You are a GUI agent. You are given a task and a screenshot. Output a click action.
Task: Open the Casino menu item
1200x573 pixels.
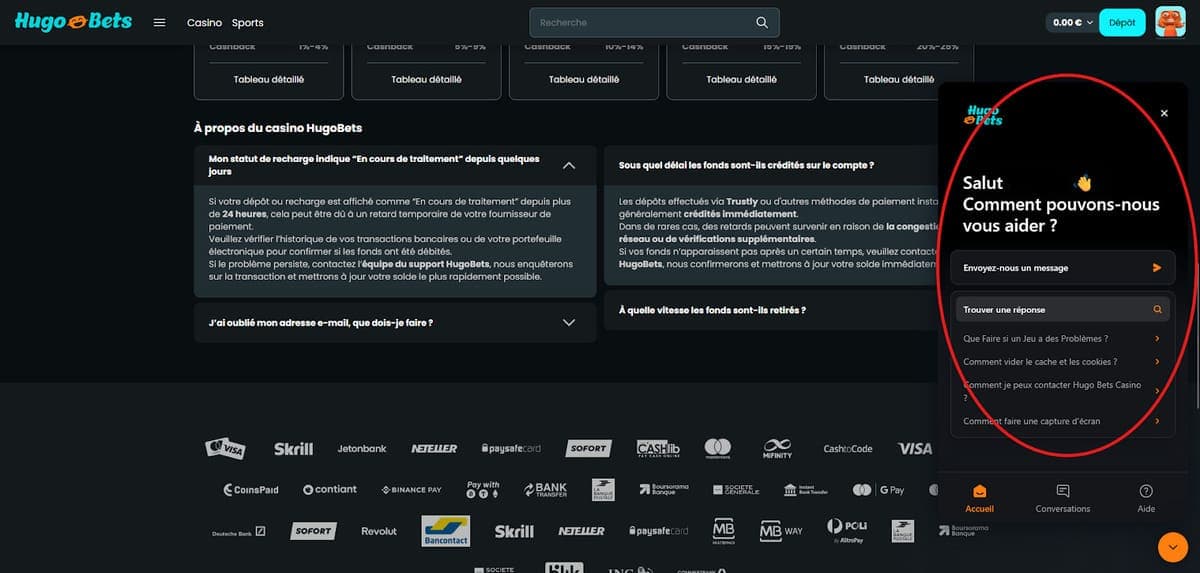(204, 22)
